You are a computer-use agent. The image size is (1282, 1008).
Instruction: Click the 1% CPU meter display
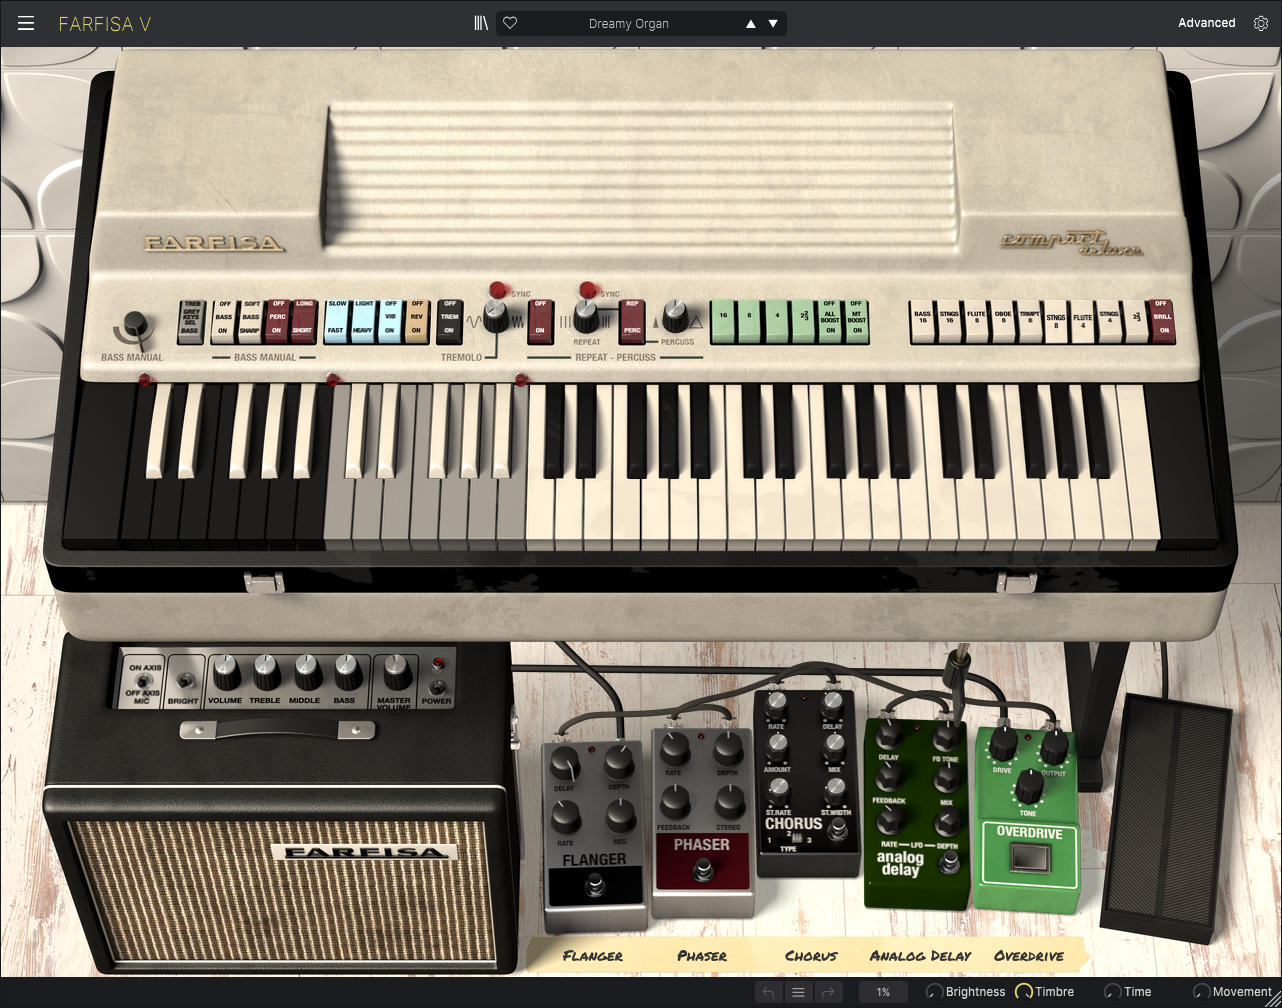tap(883, 992)
